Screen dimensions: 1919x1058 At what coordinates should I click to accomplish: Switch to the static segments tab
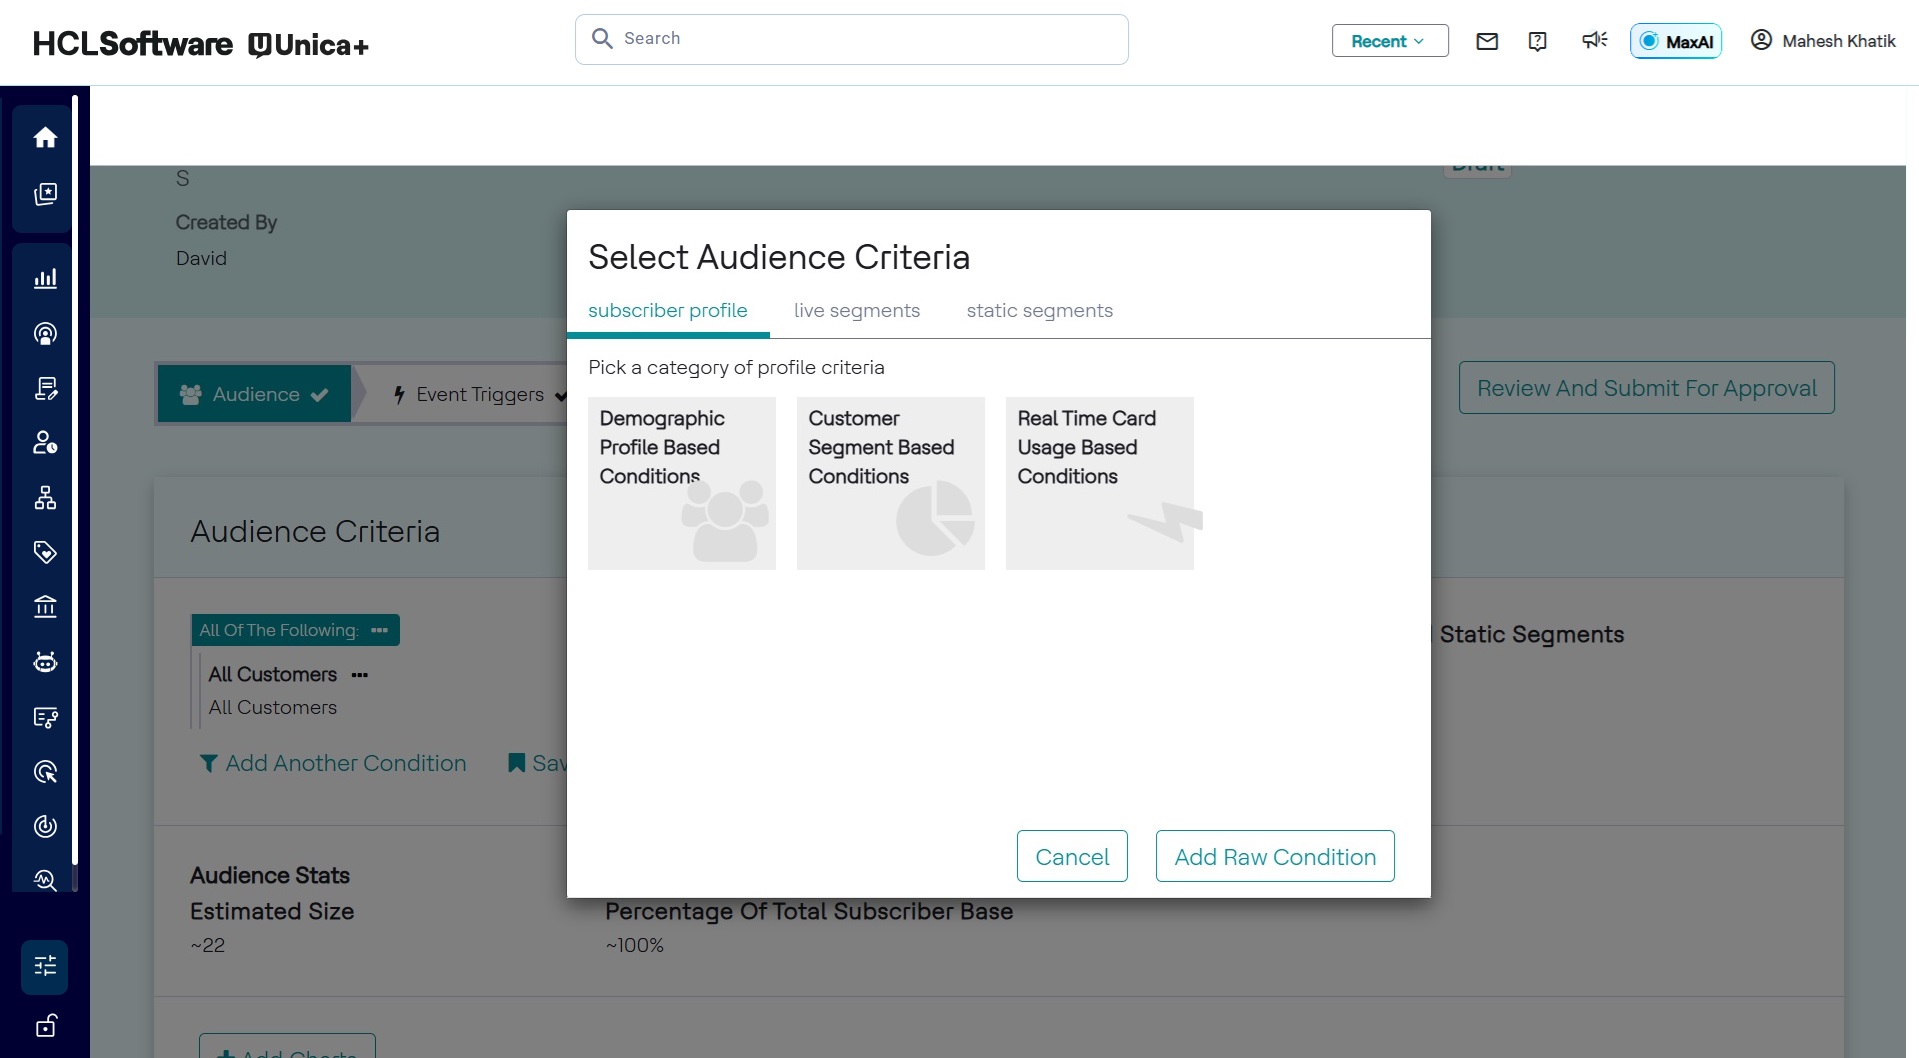[1039, 311]
